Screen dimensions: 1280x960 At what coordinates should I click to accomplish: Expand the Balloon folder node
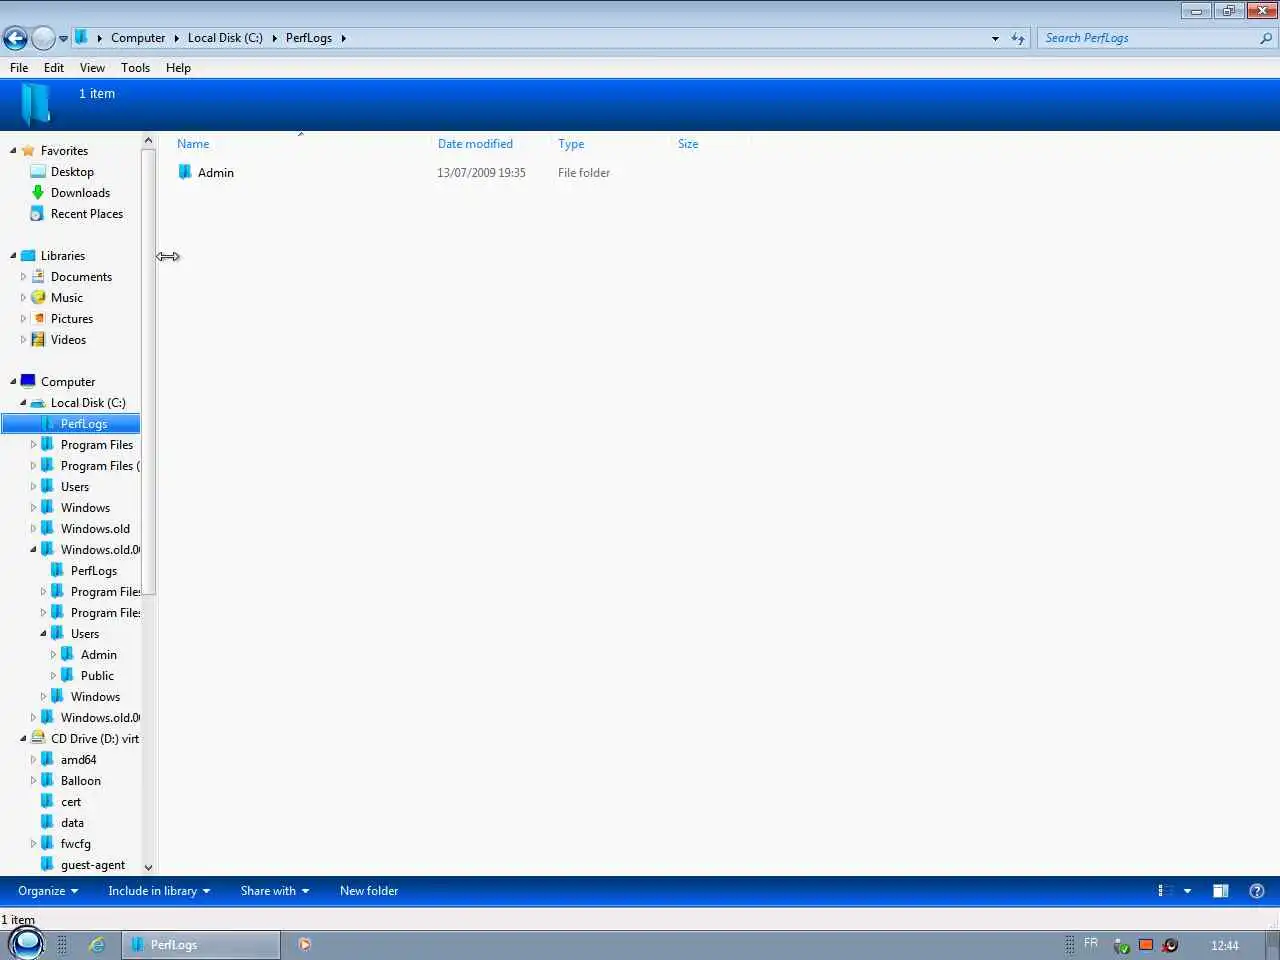point(33,781)
